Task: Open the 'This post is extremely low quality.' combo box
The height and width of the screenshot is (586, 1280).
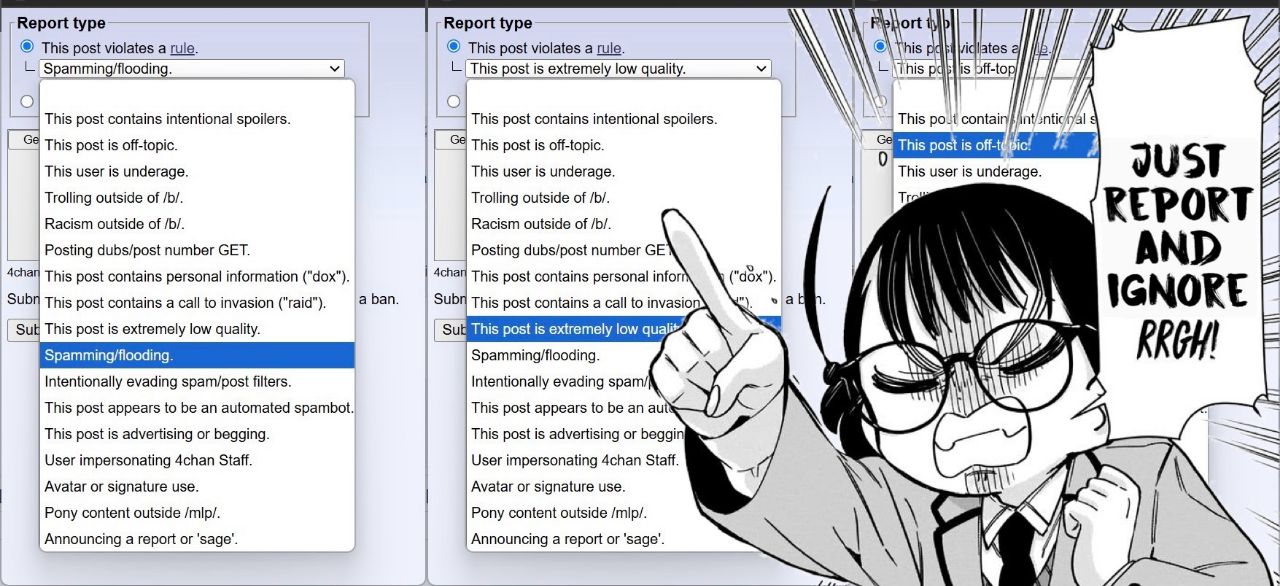Action: [619, 69]
